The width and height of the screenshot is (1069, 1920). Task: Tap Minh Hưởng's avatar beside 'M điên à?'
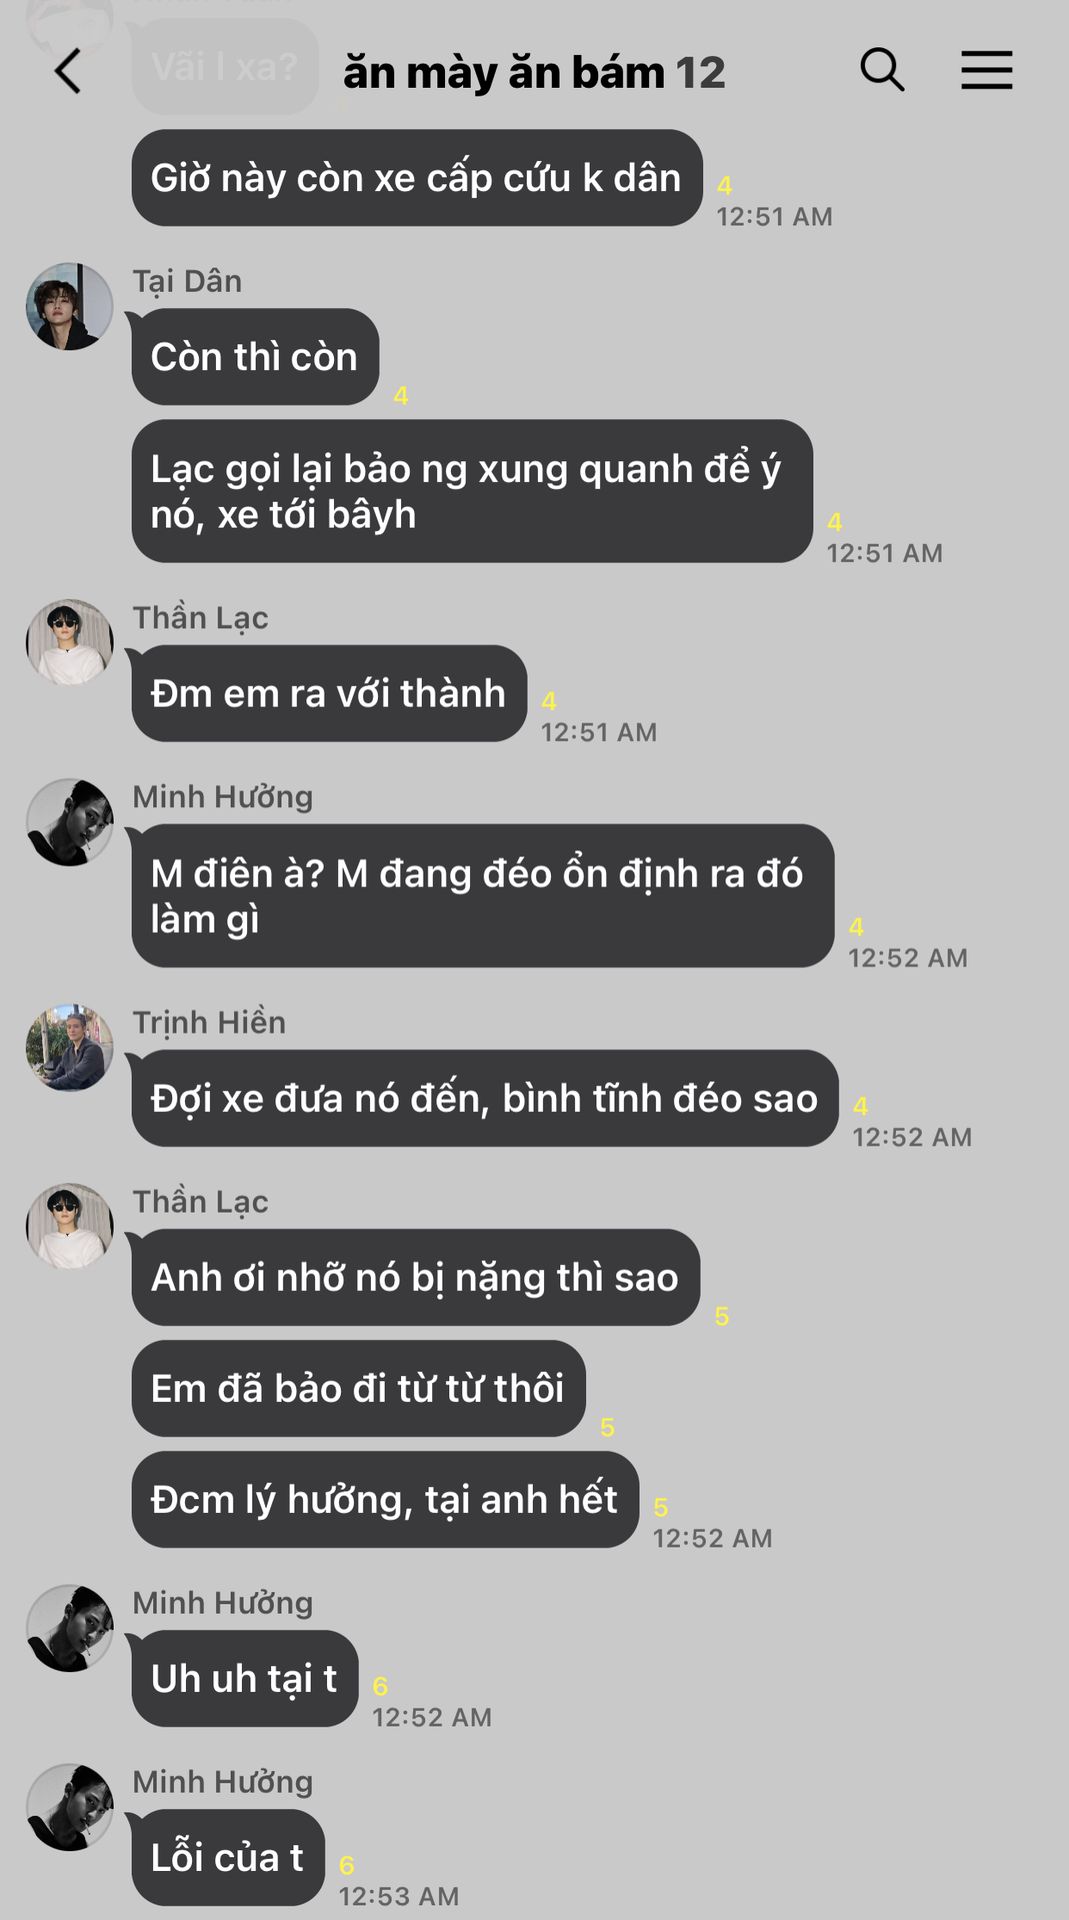click(69, 822)
